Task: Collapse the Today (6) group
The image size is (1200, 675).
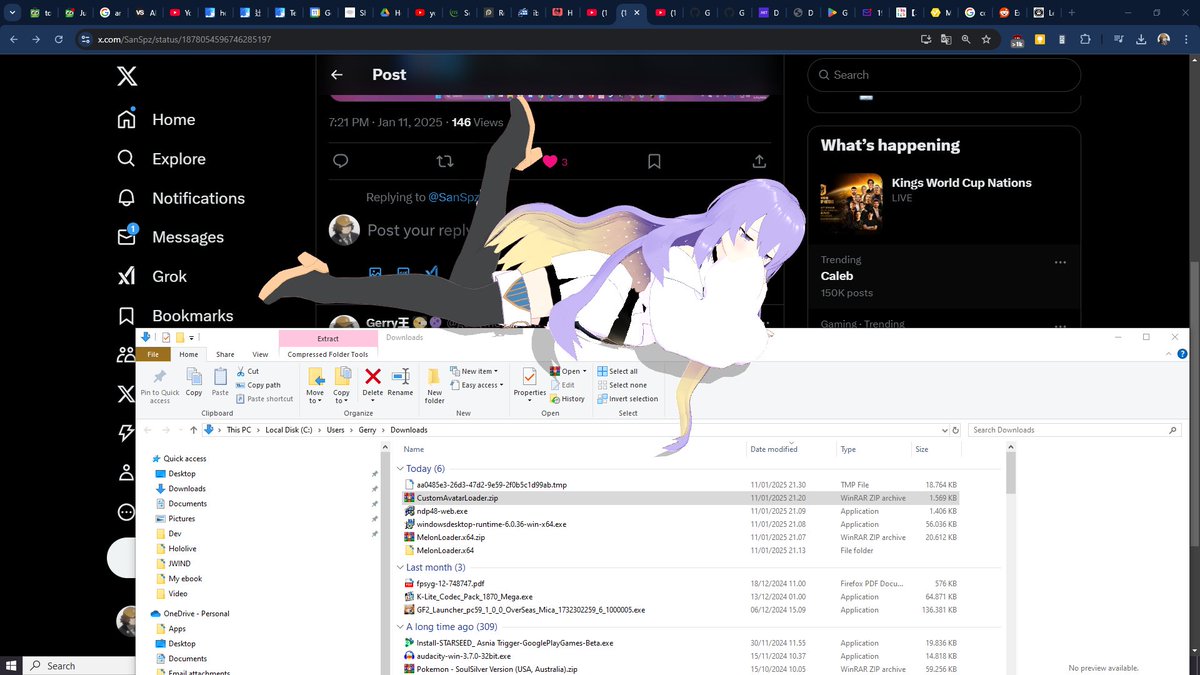Action: pos(401,468)
